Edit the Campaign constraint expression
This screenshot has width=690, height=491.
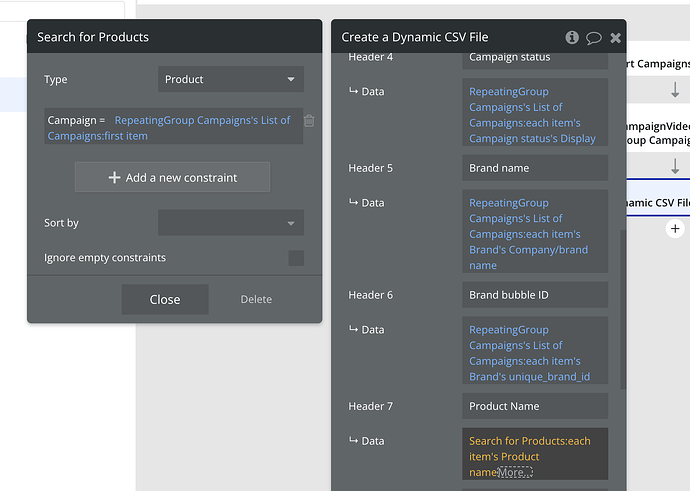170,128
